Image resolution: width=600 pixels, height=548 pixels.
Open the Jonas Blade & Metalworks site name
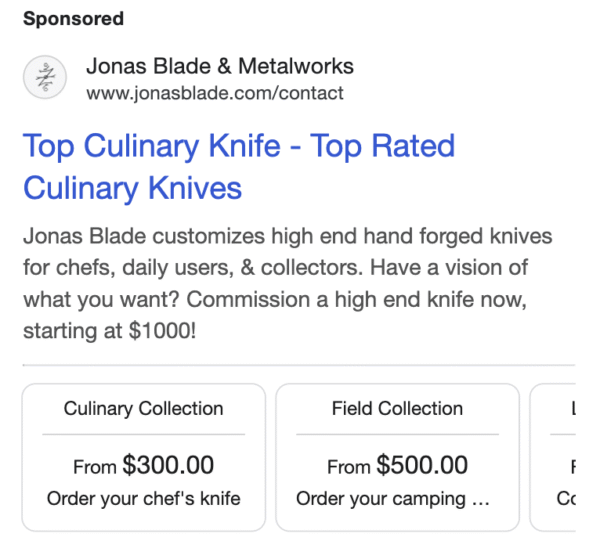[219, 67]
